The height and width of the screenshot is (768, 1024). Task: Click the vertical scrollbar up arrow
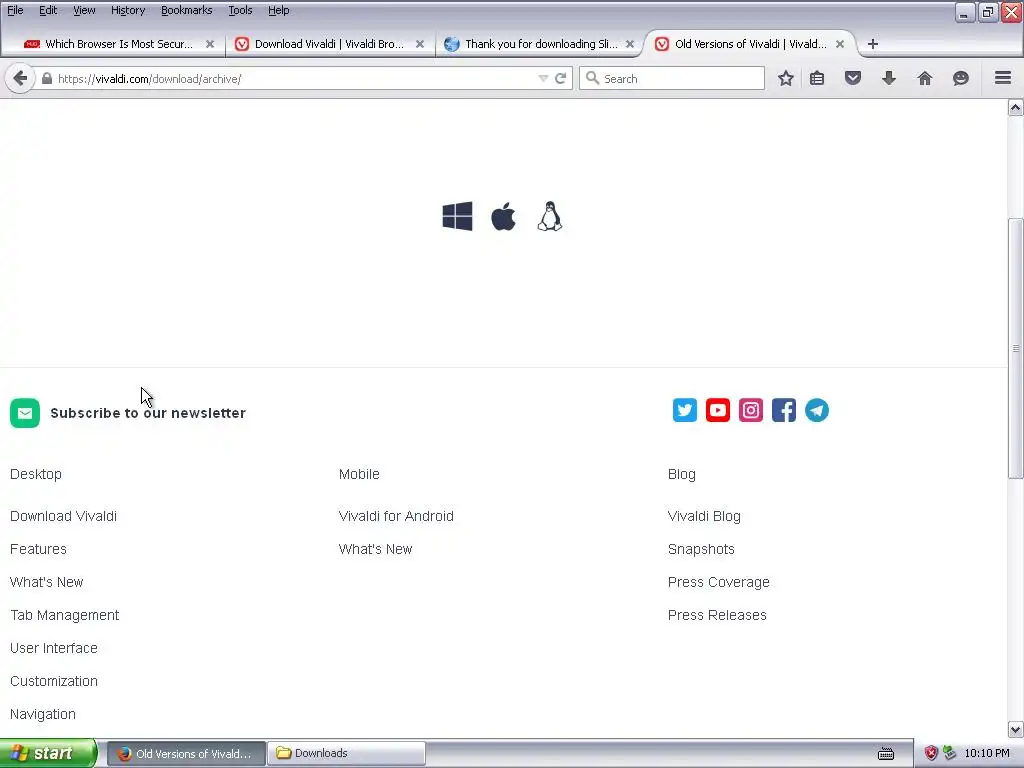click(x=1015, y=107)
